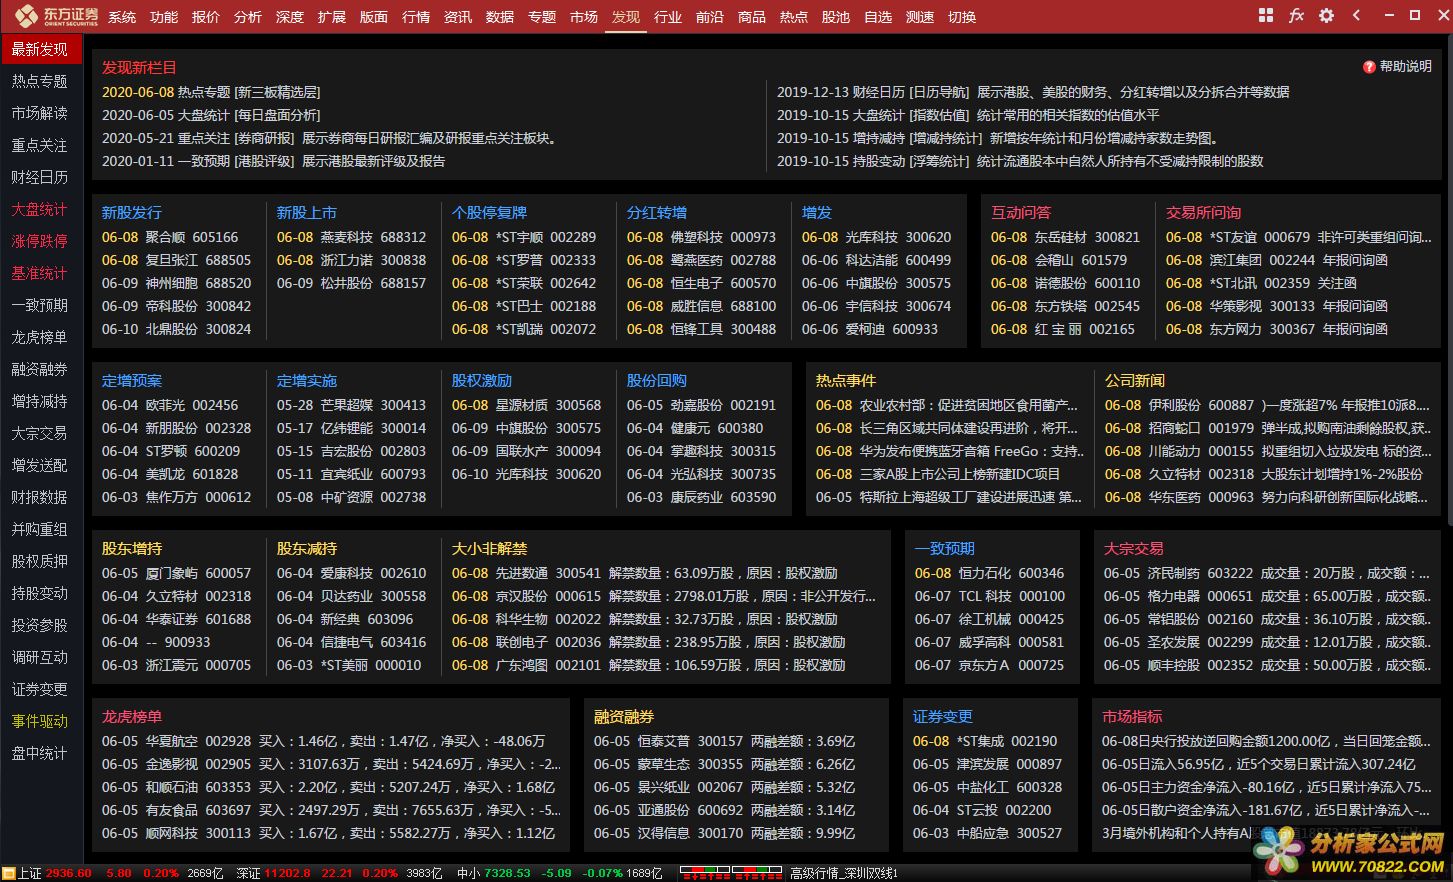Click 聚合顺 605166 in 新股发行
Image resolution: width=1453 pixels, height=882 pixels.
[x=170, y=238]
